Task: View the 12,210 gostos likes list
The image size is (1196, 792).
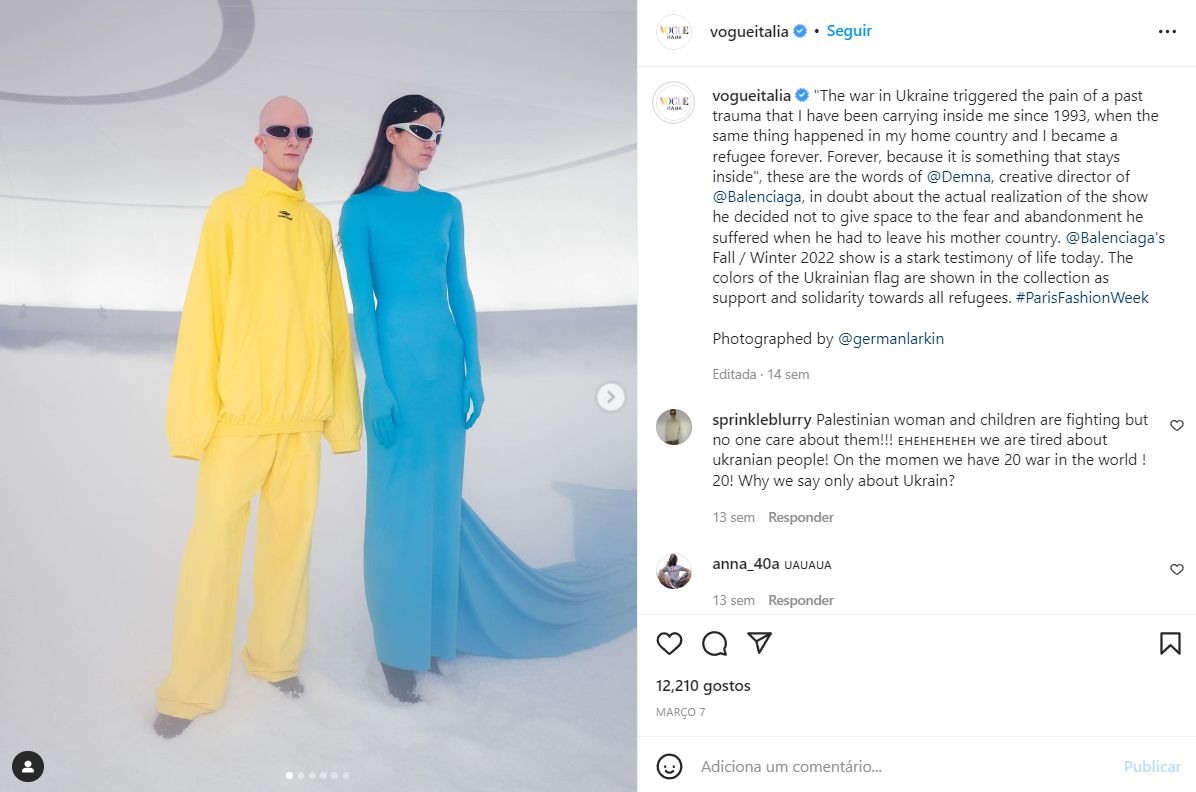Action: 703,686
